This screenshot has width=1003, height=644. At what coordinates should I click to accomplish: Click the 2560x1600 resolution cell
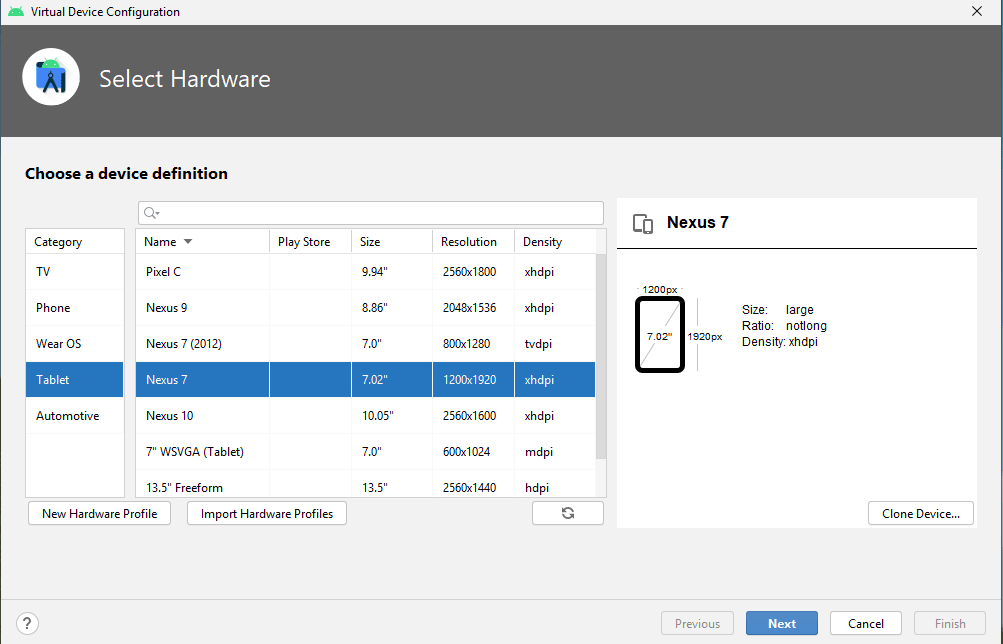click(x=473, y=416)
